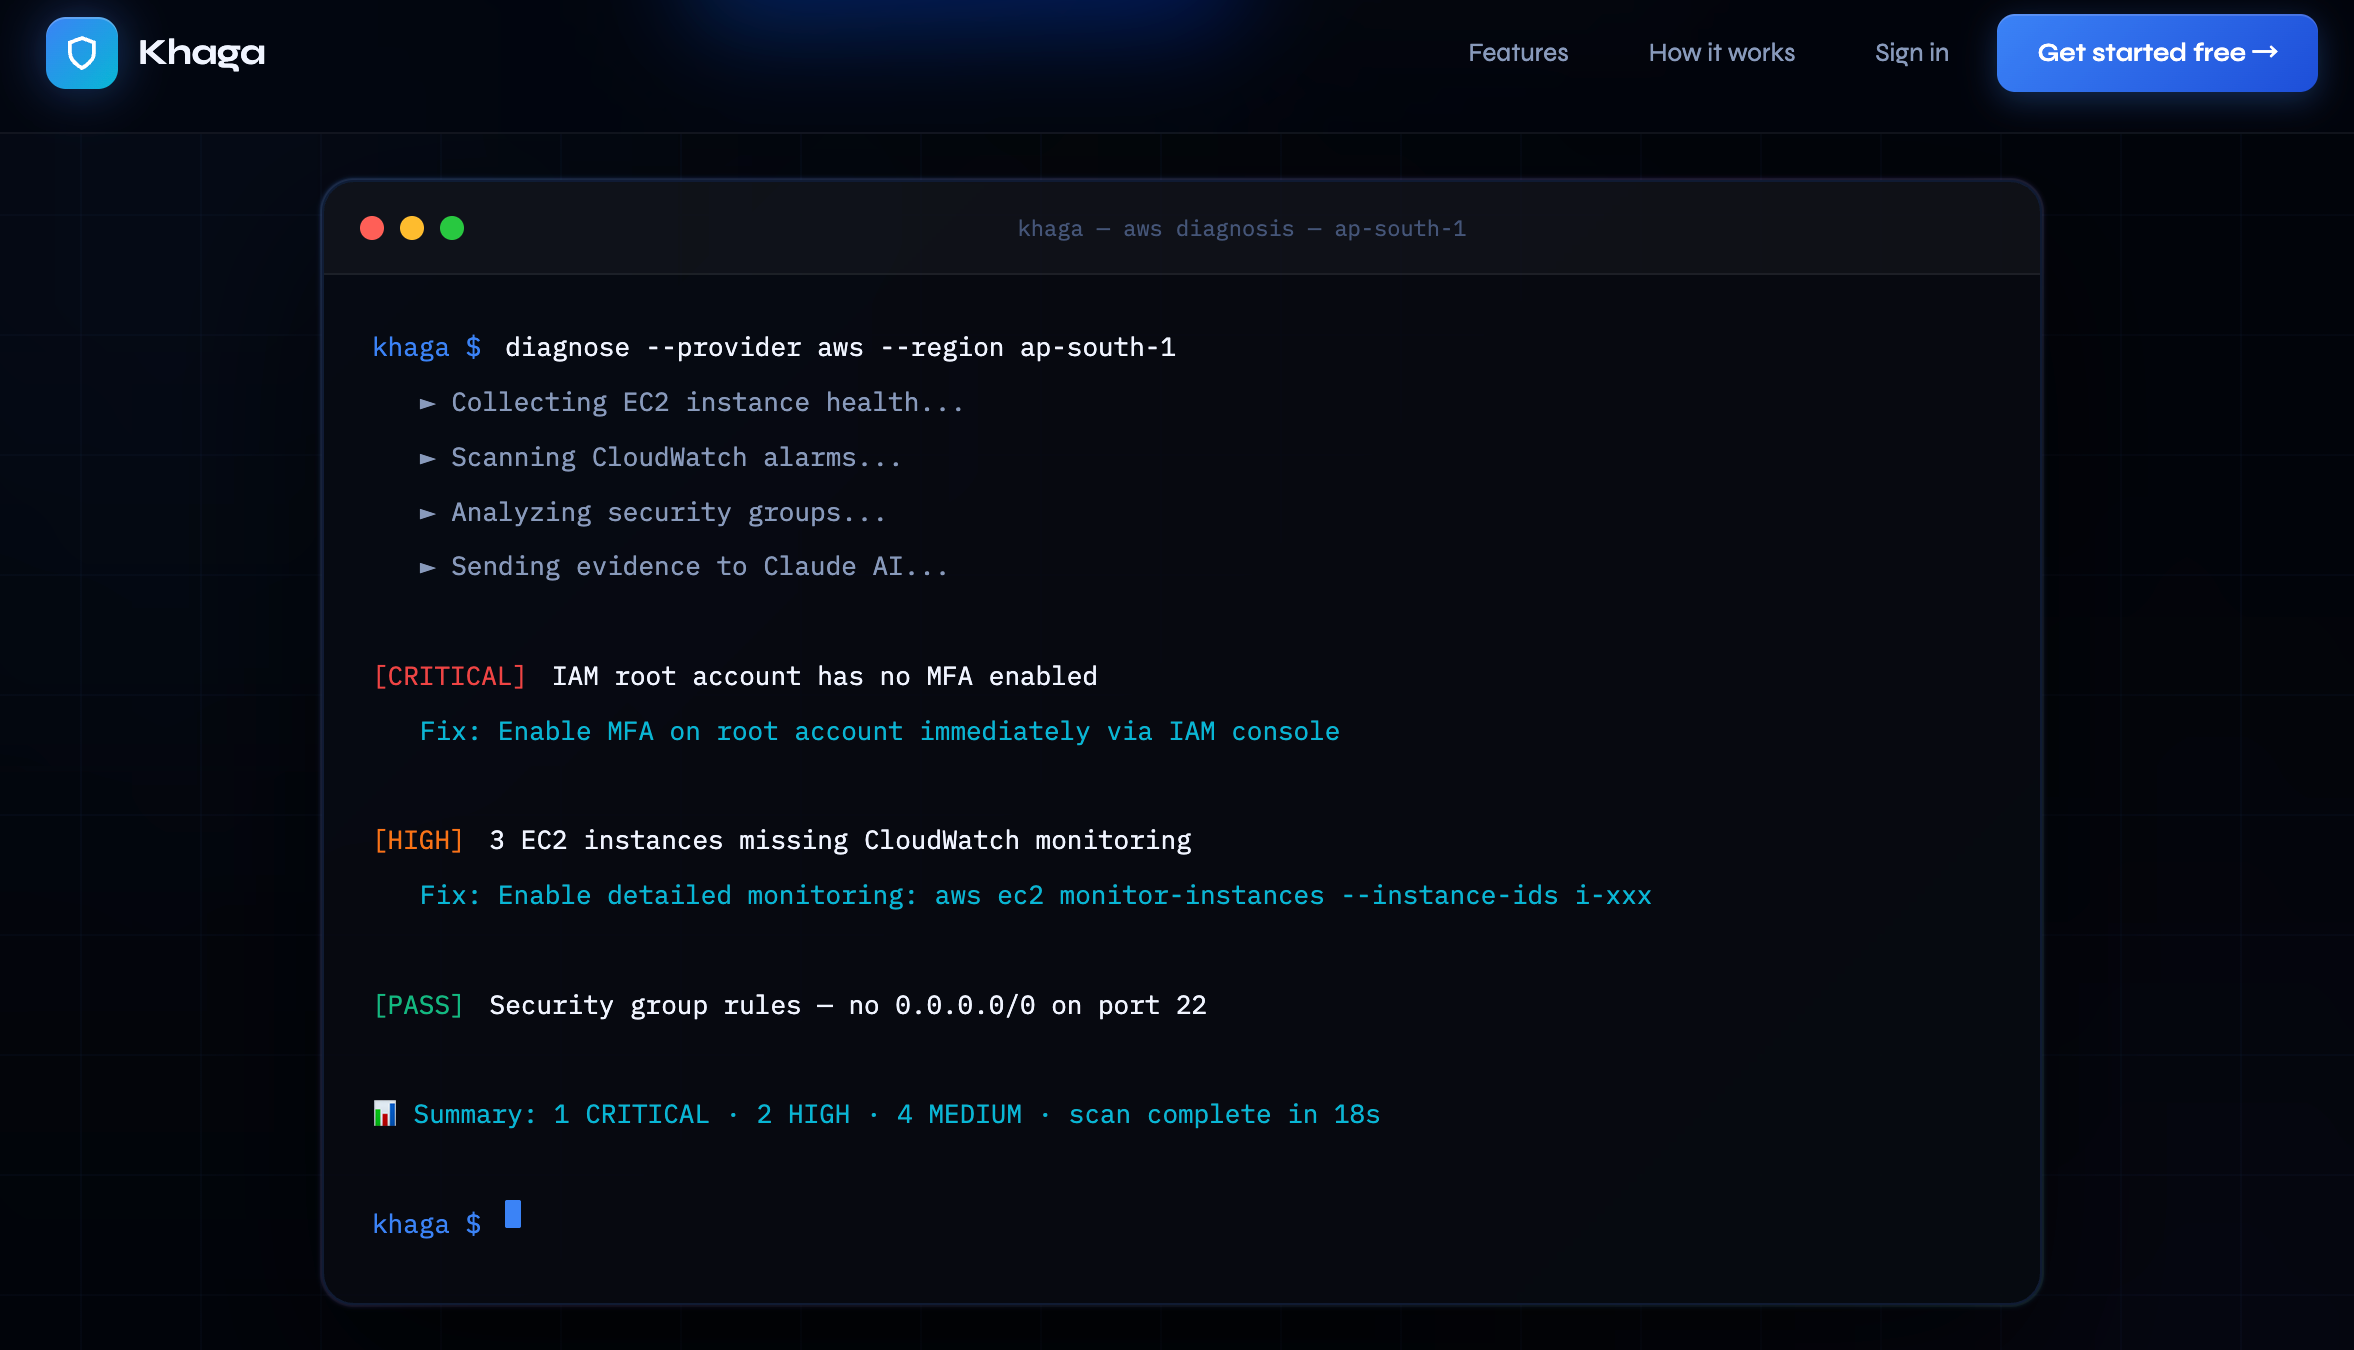The height and width of the screenshot is (1350, 2354).
Task: Click the green maximize dot on terminal
Action: click(x=452, y=228)
